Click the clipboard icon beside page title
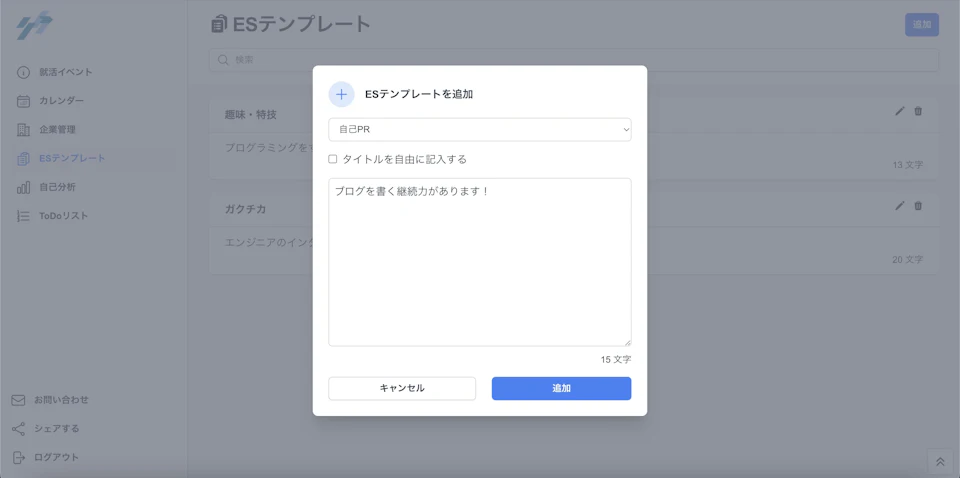 tap(219, 24)
